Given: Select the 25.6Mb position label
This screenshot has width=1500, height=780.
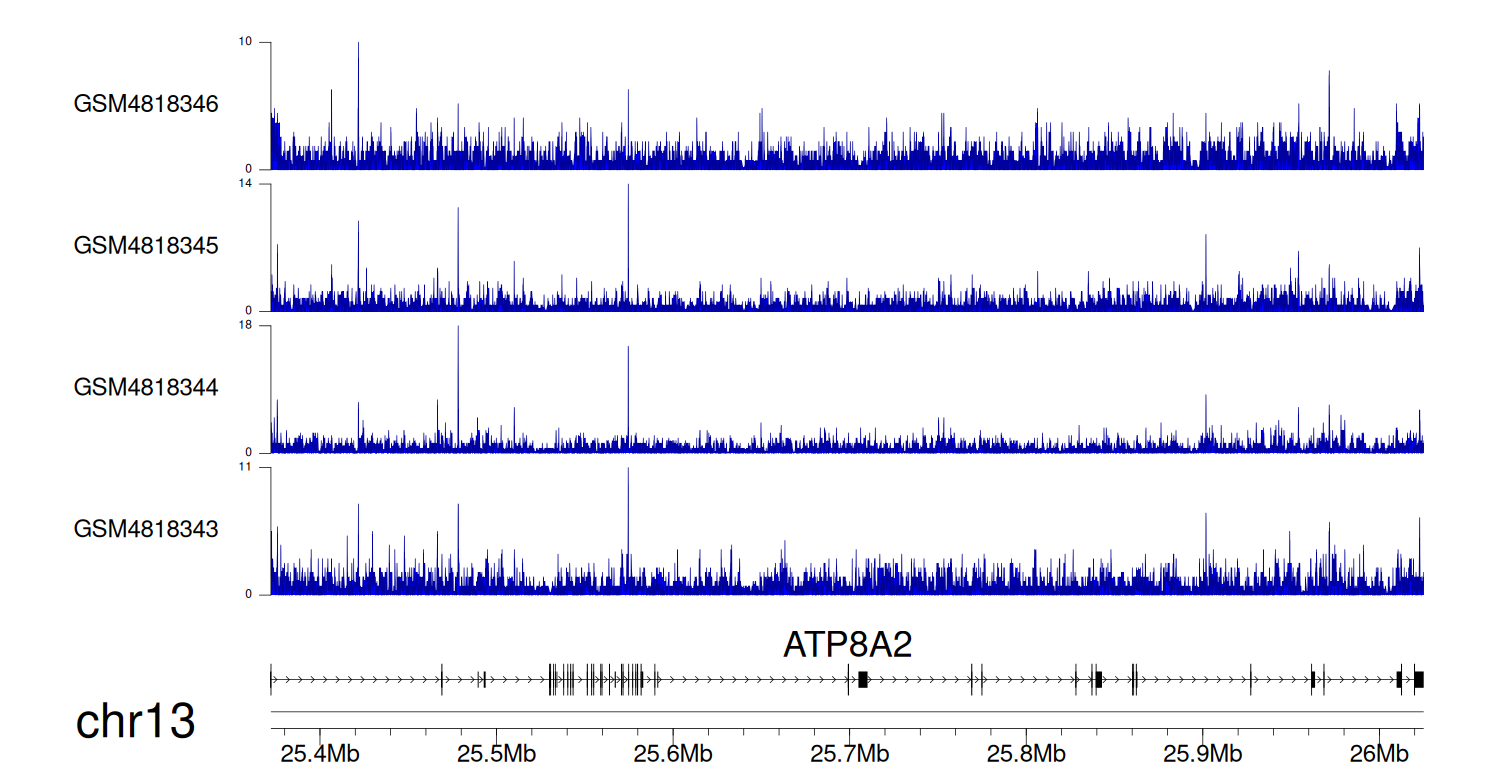Looking at the screenshot, I should point(673,753).
